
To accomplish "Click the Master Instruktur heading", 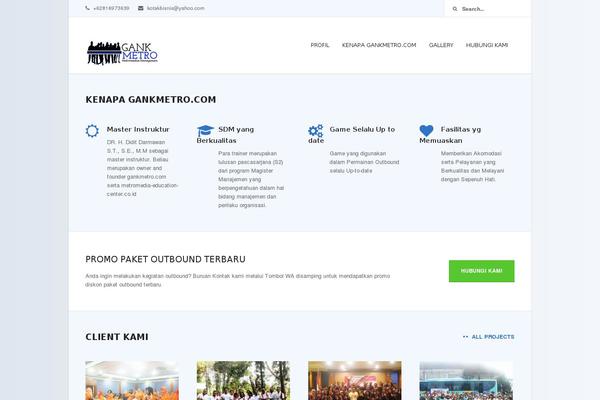I will coord(138,129).
